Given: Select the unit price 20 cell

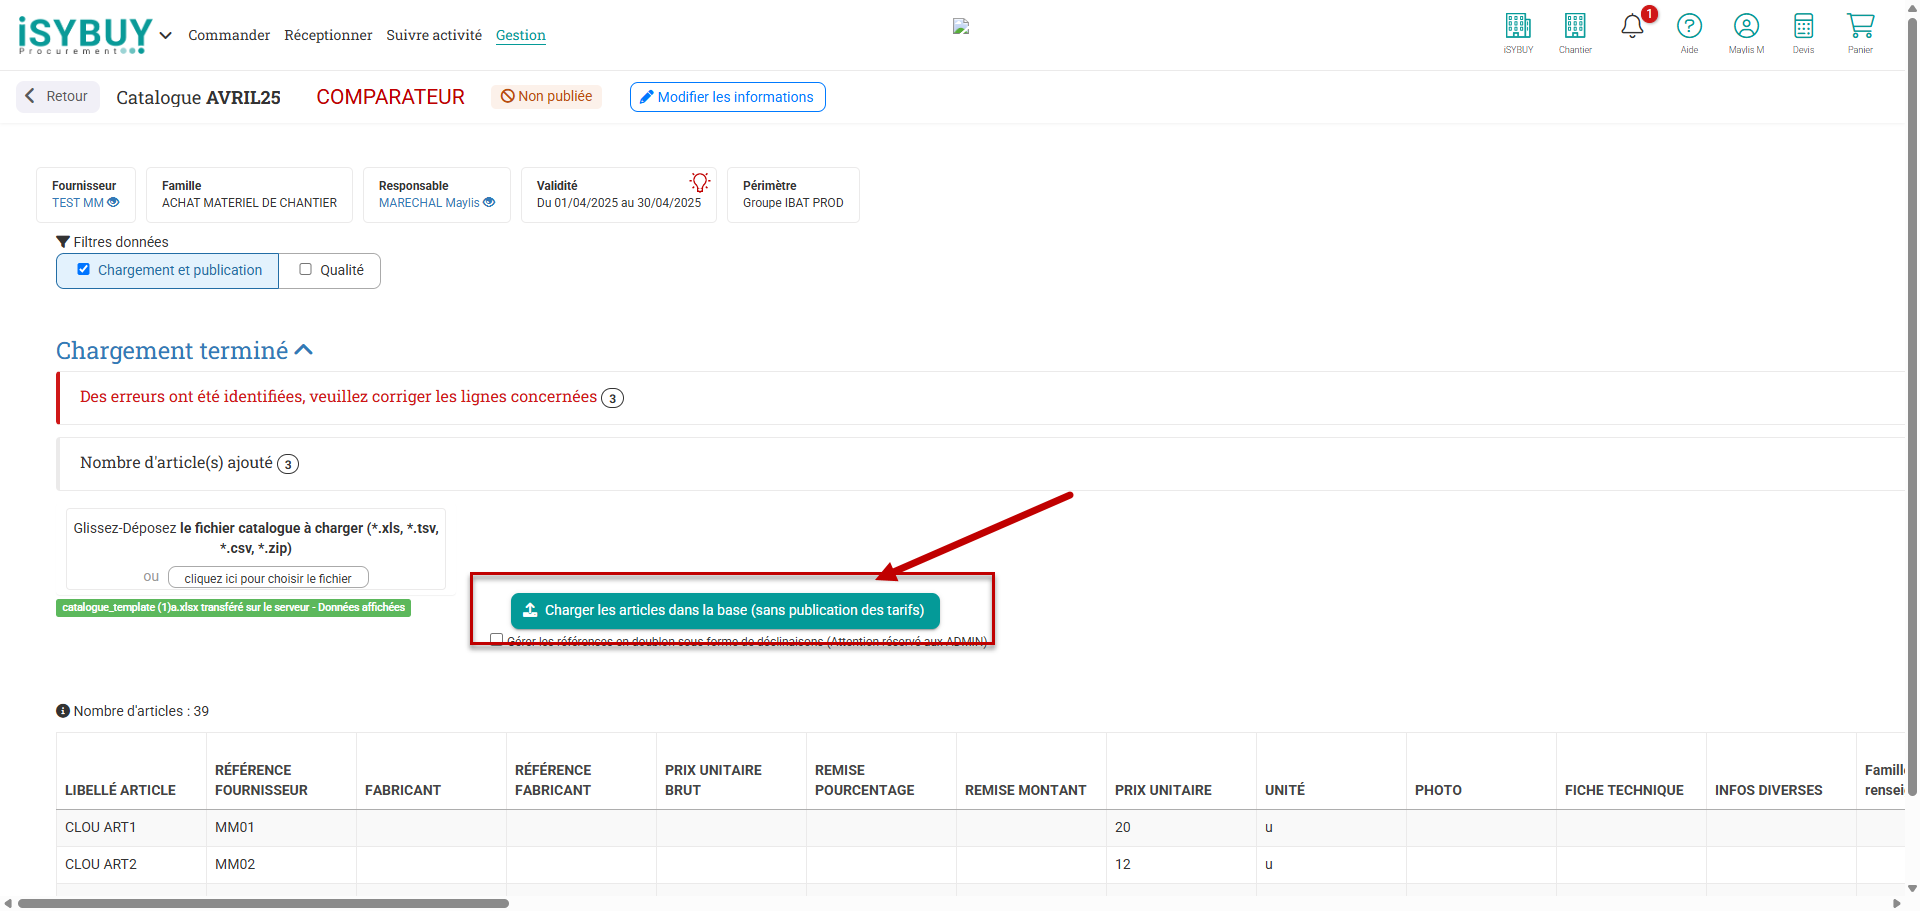Looking at the screenshot, I should tap(1181, 827).
